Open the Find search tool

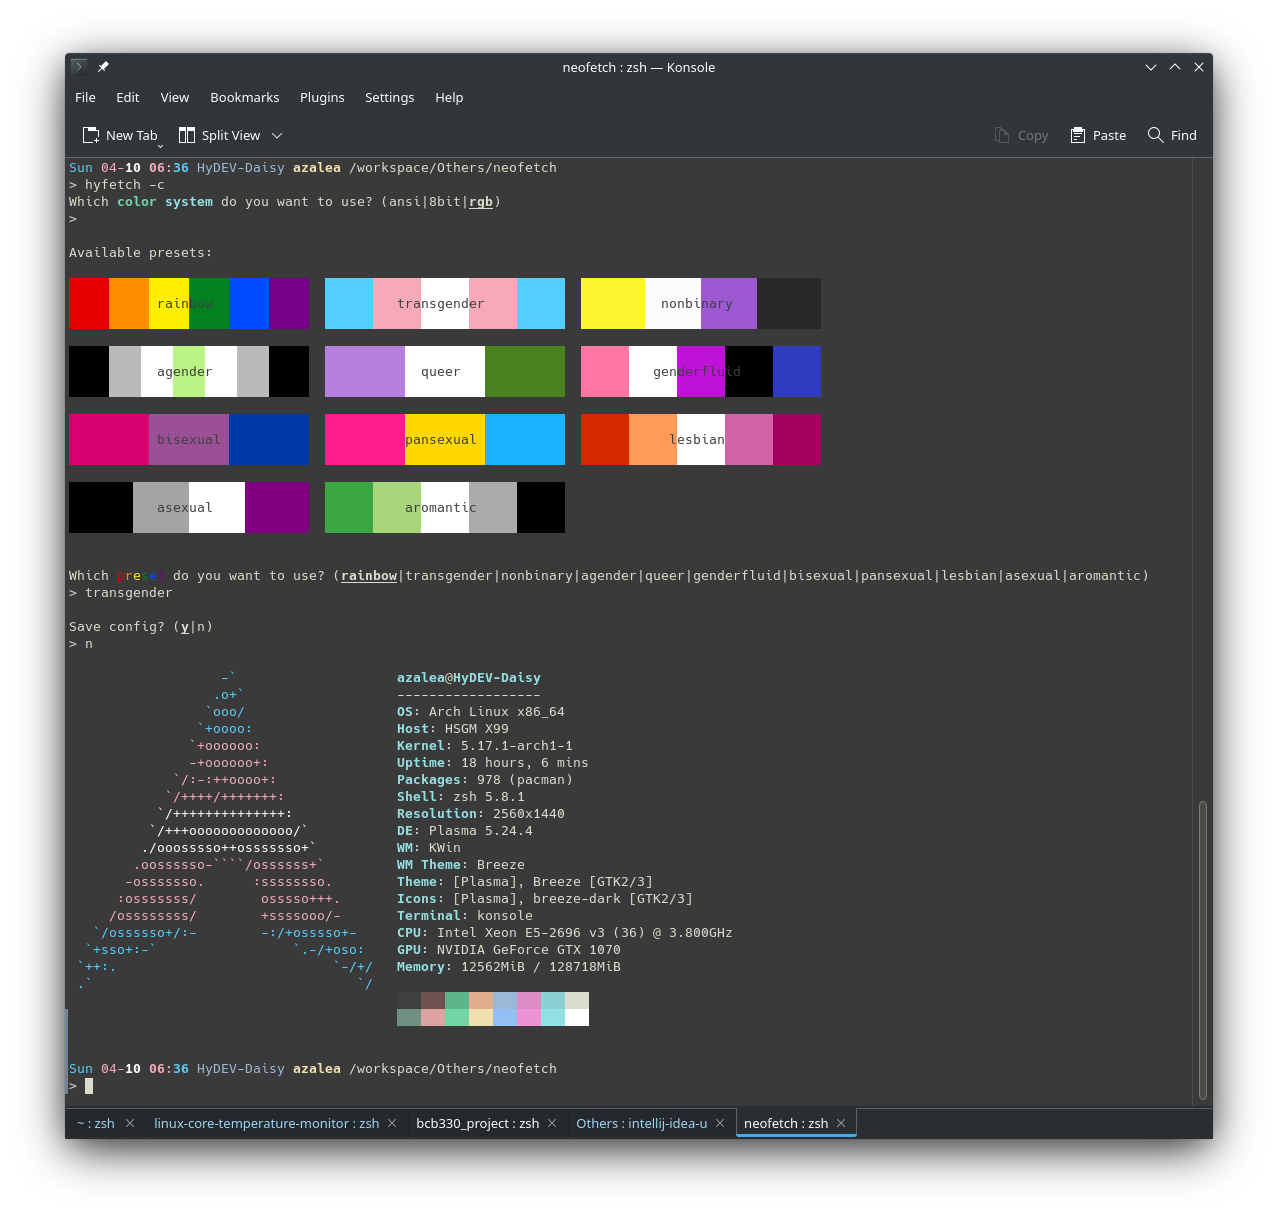(x=1172, y=135)
